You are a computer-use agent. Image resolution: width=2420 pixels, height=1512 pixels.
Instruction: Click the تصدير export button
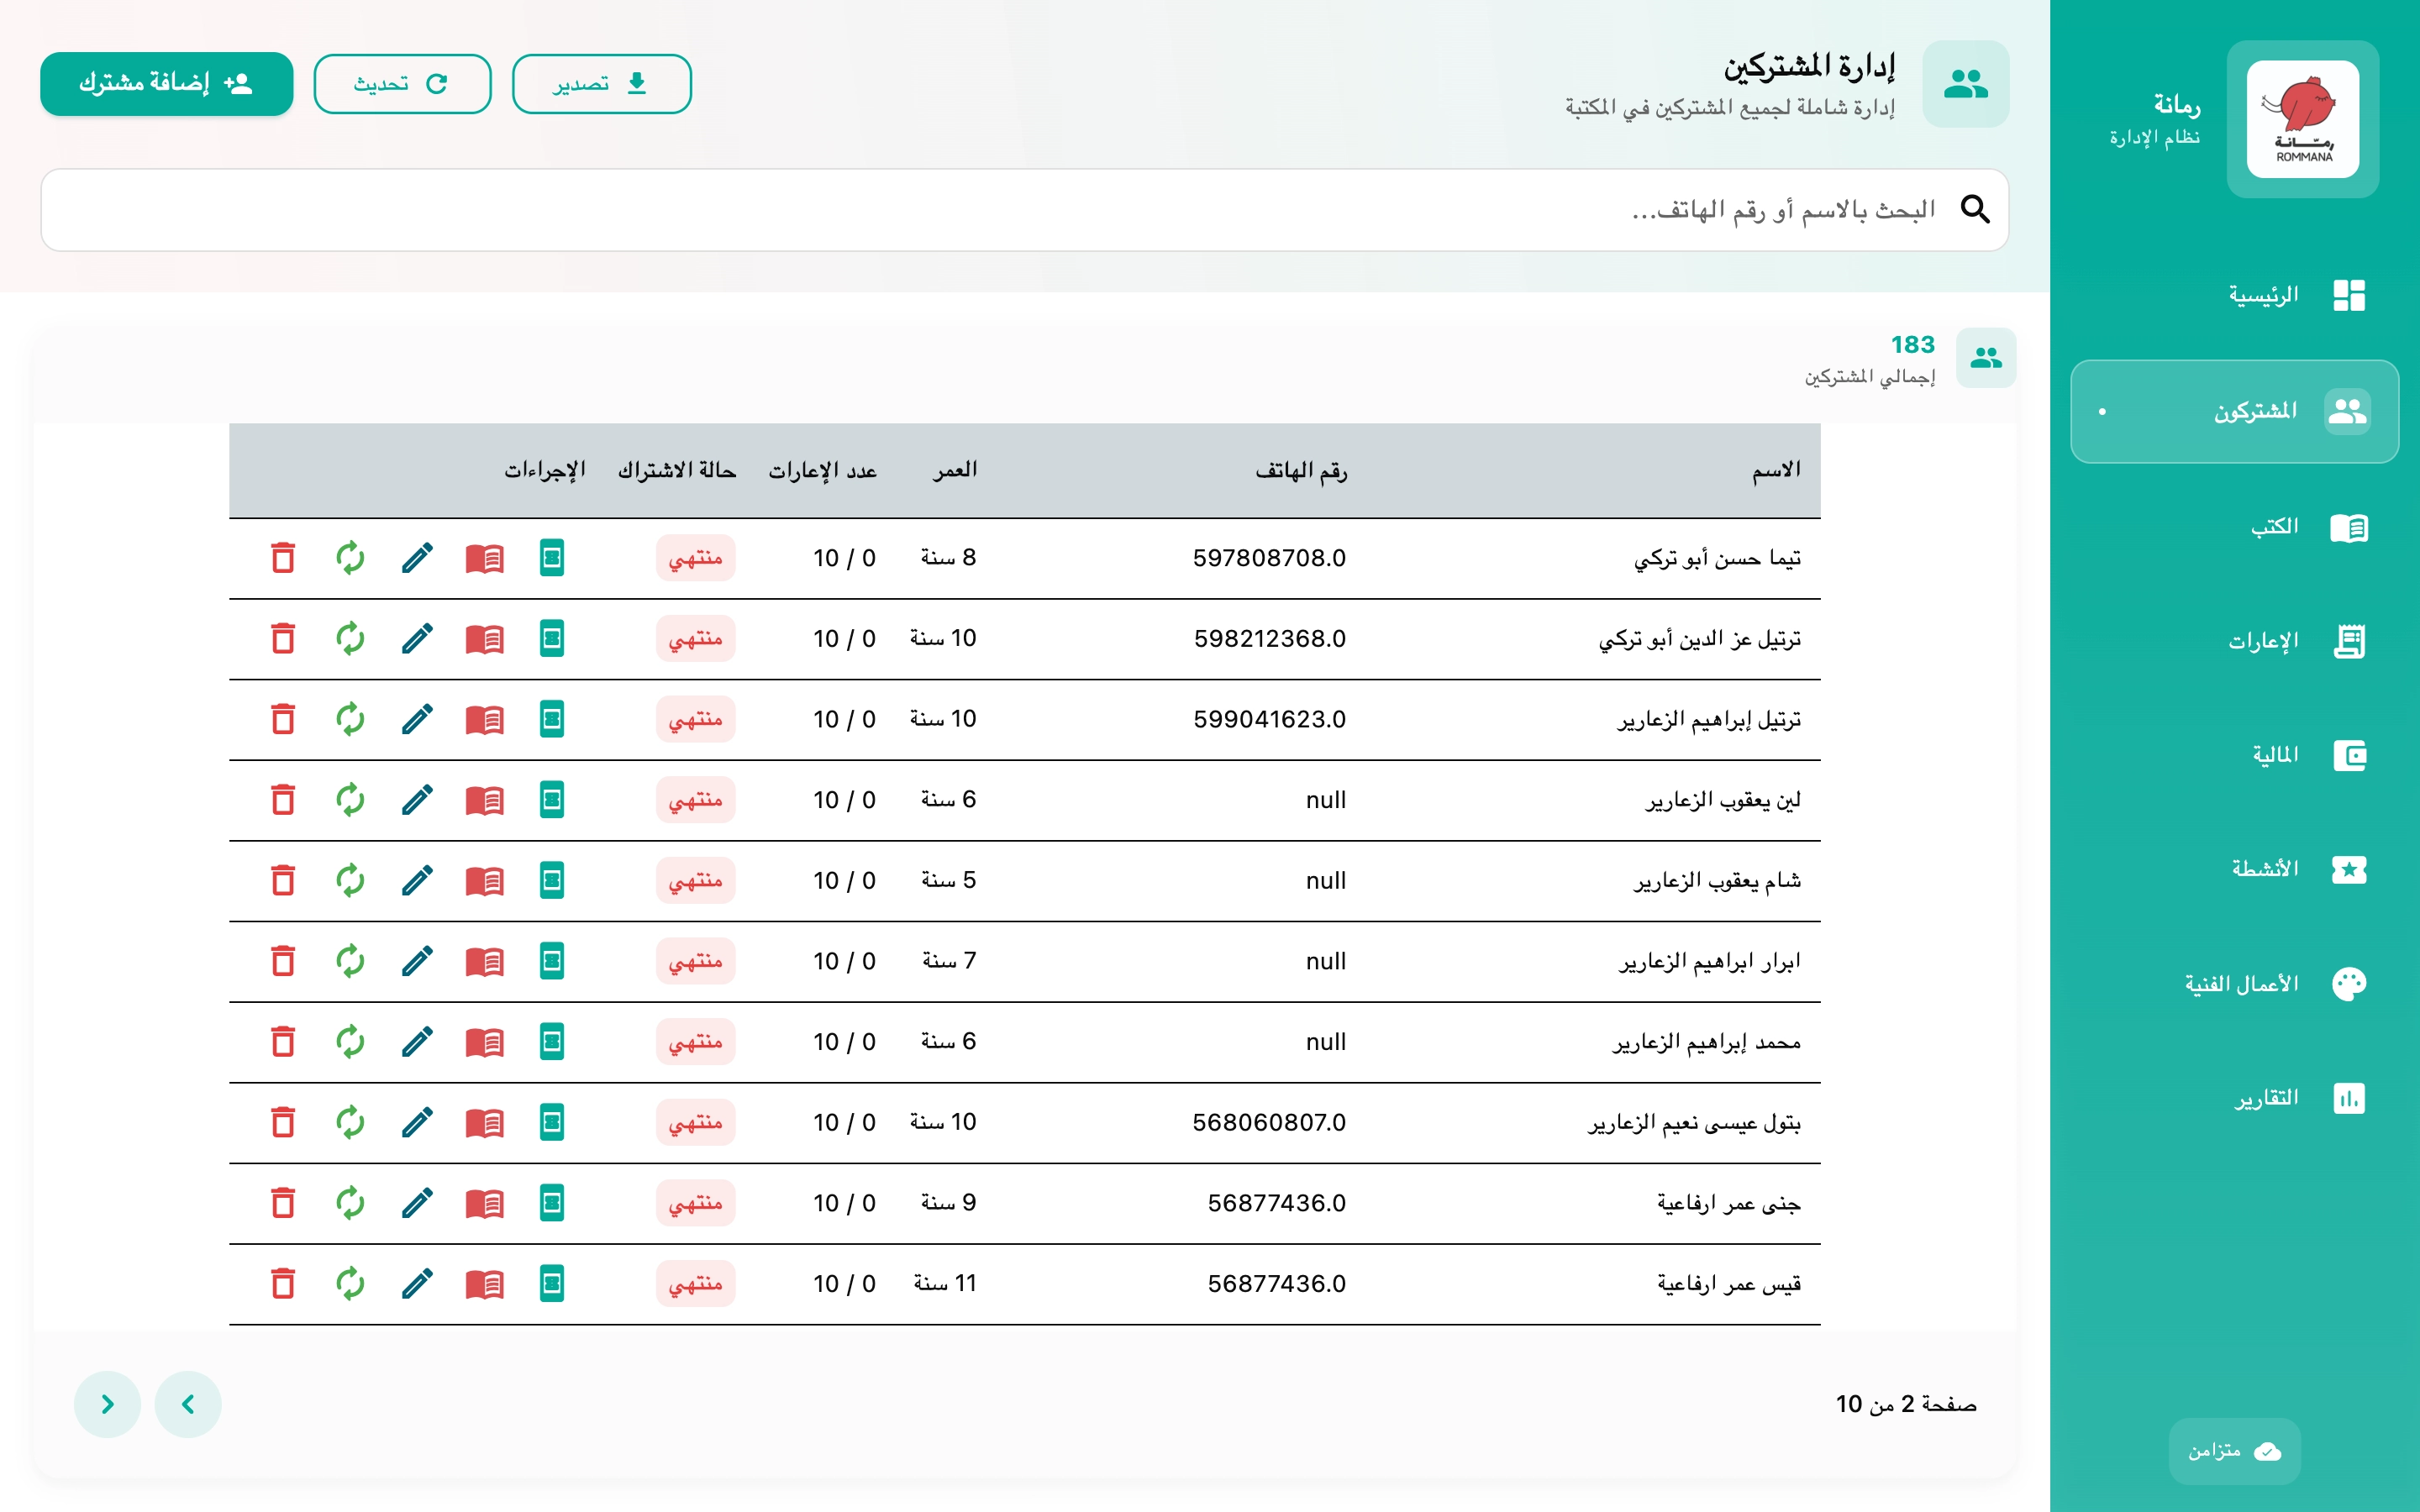click(602, 84)
